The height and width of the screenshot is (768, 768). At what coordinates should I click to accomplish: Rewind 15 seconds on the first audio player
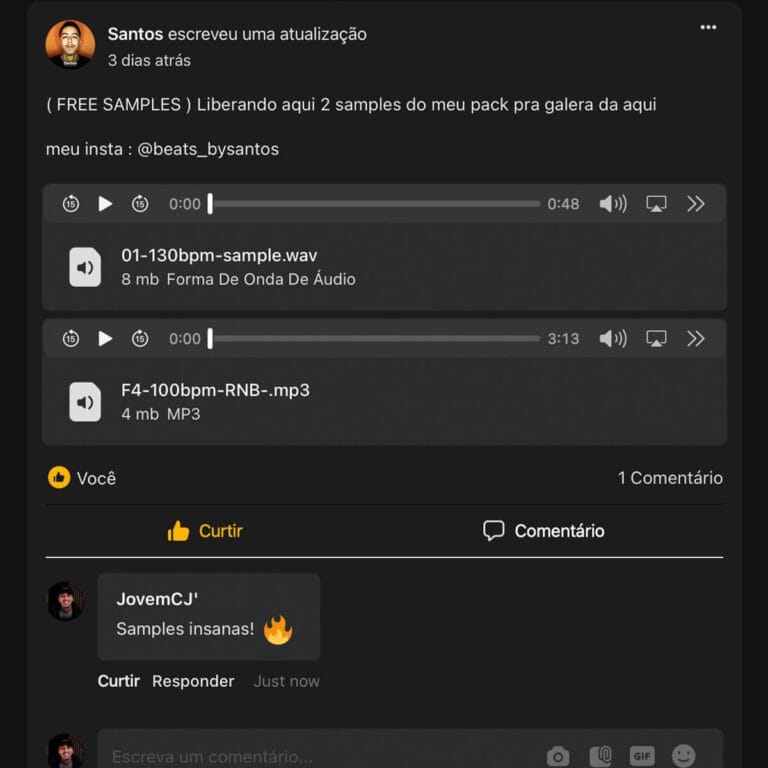[x=70, y=204]
